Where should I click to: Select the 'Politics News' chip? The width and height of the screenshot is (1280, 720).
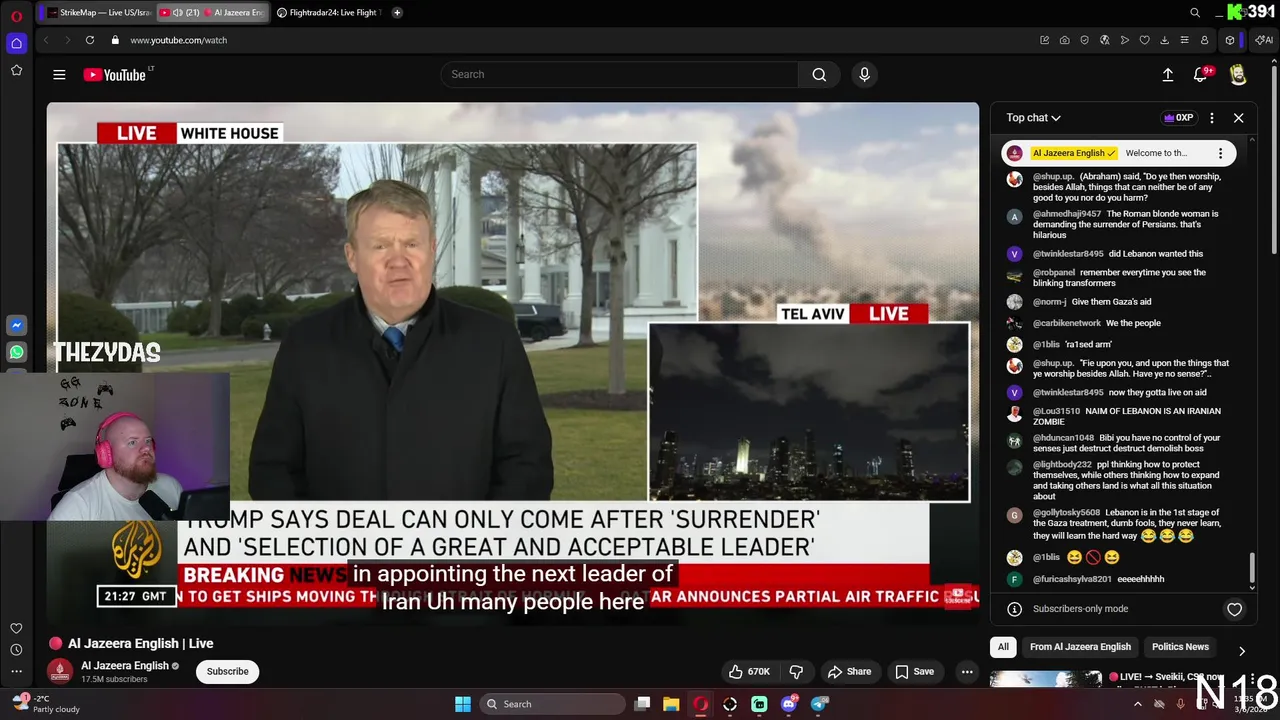point(1180,647)
